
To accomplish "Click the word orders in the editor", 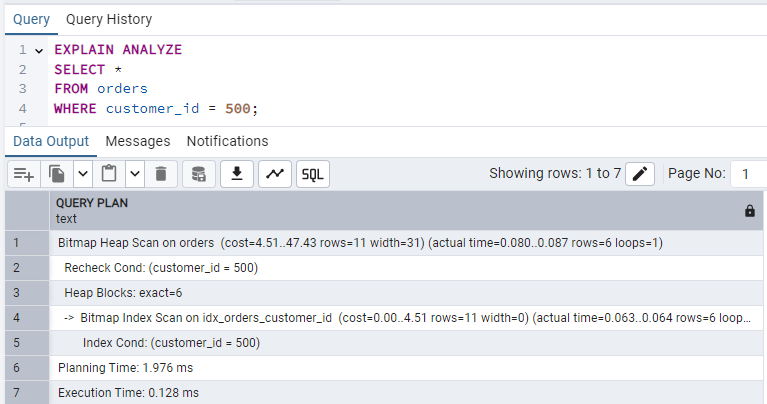I will point(122,89).
